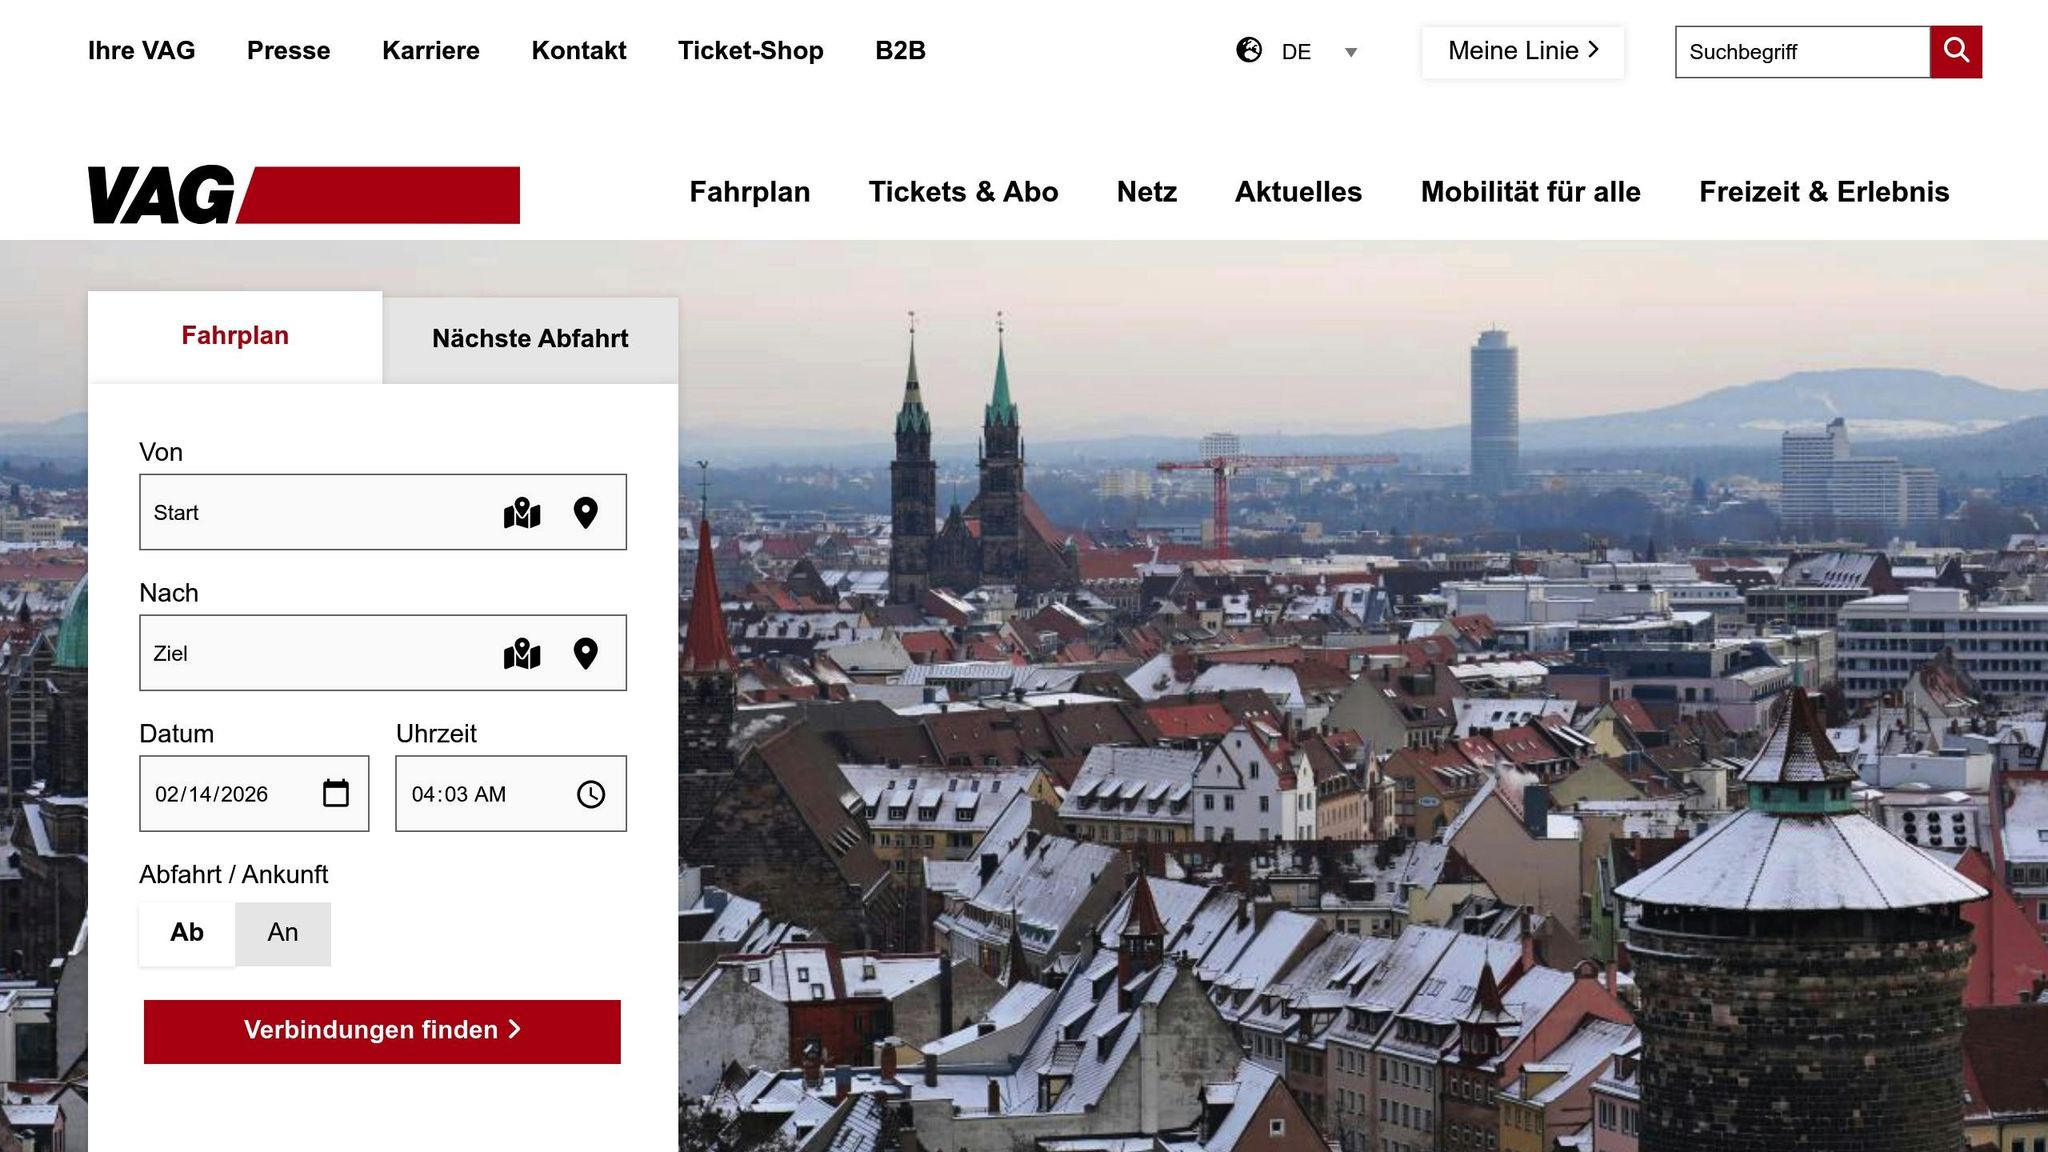Screen dimensions: 2048x1152
Task: Select the location pin icon next to Start
Action: pos(585,512)
